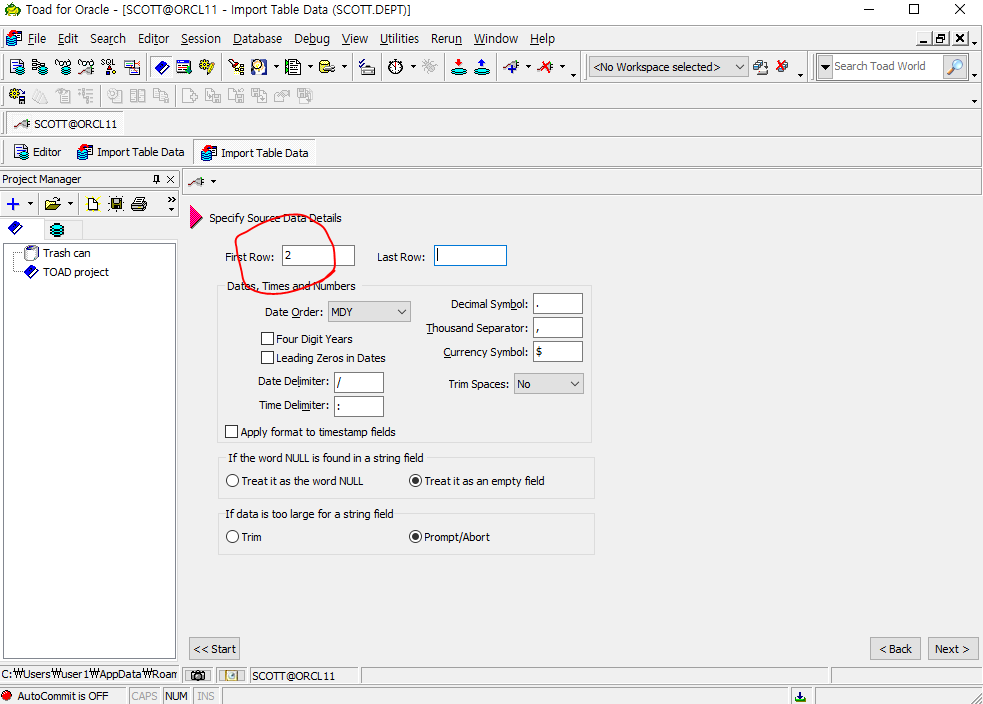983x704 pixels.
Task: Click the Search Toad World magnifier button
Action: 955,66
